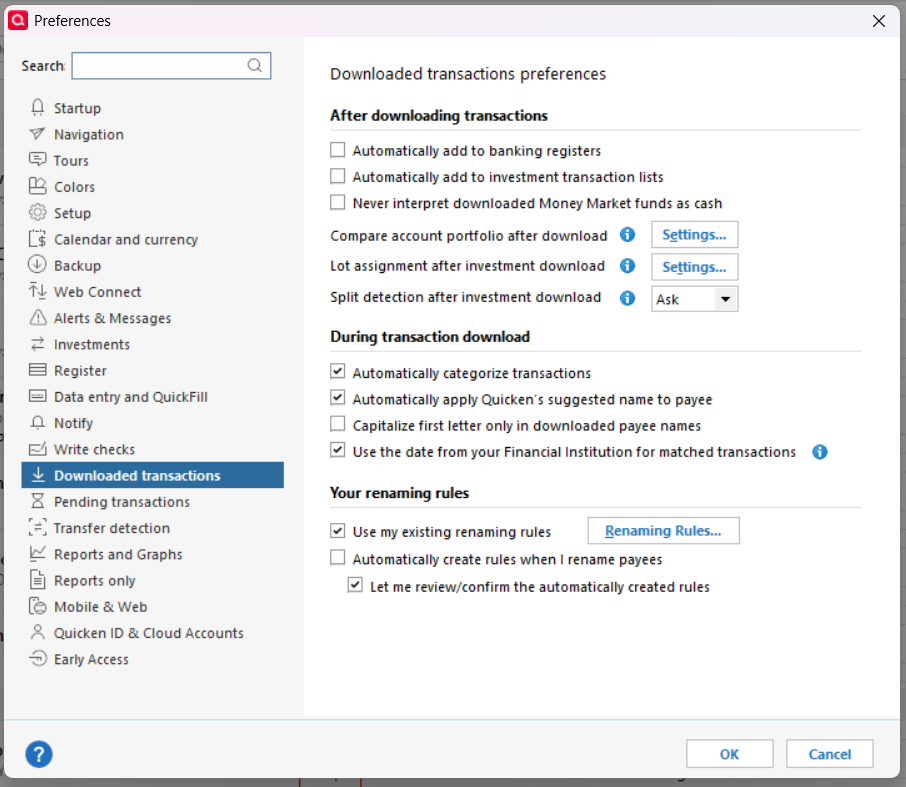Click the Reports only document icon
The image size is (906, 787).
tap(38, 580)
